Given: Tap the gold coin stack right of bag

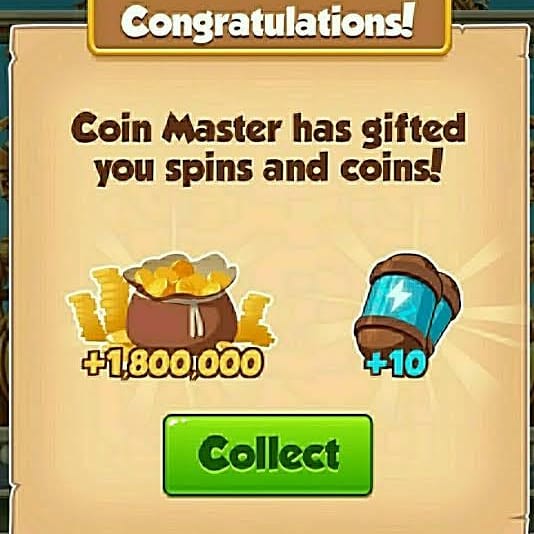Looking at the screenshot, I should (255, 320).
